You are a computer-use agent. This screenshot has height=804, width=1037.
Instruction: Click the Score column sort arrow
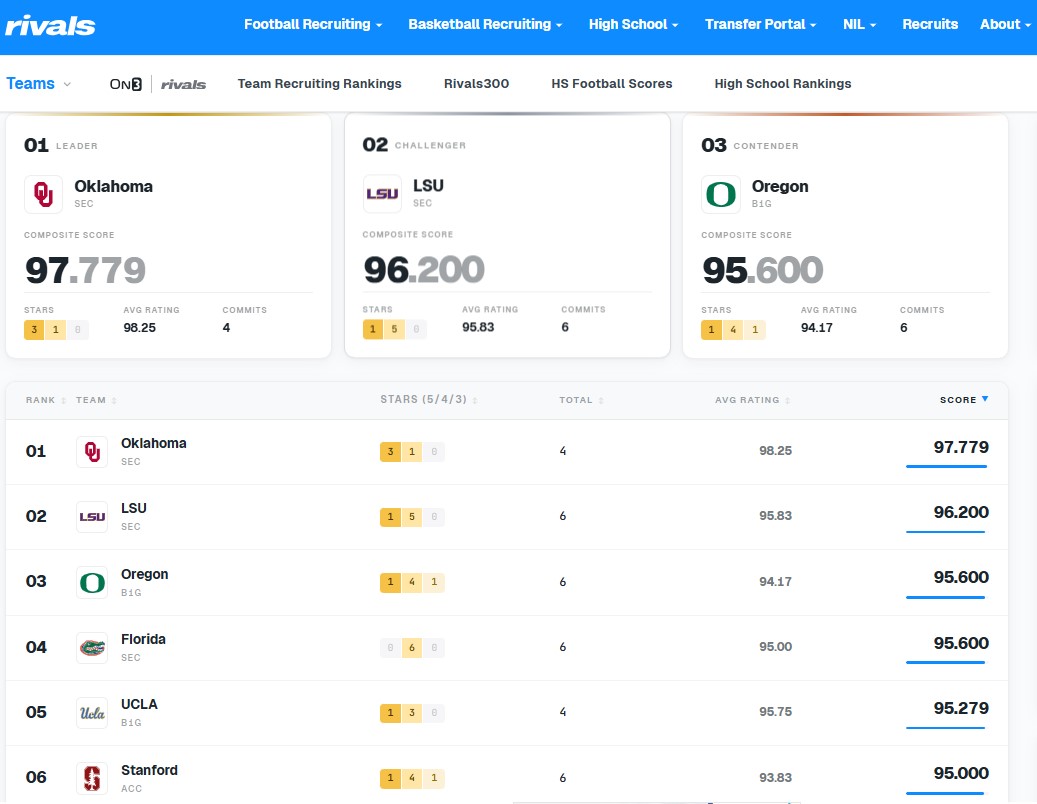985,399
